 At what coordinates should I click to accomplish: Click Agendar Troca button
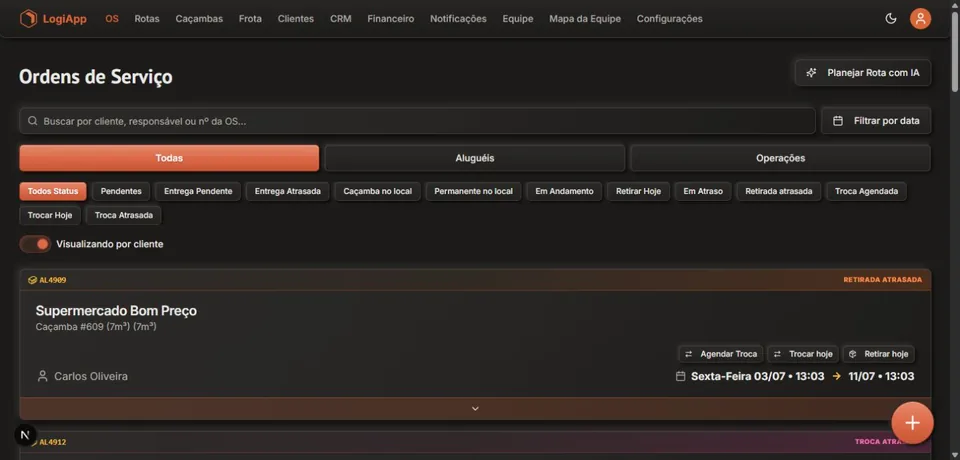[721, 354]
